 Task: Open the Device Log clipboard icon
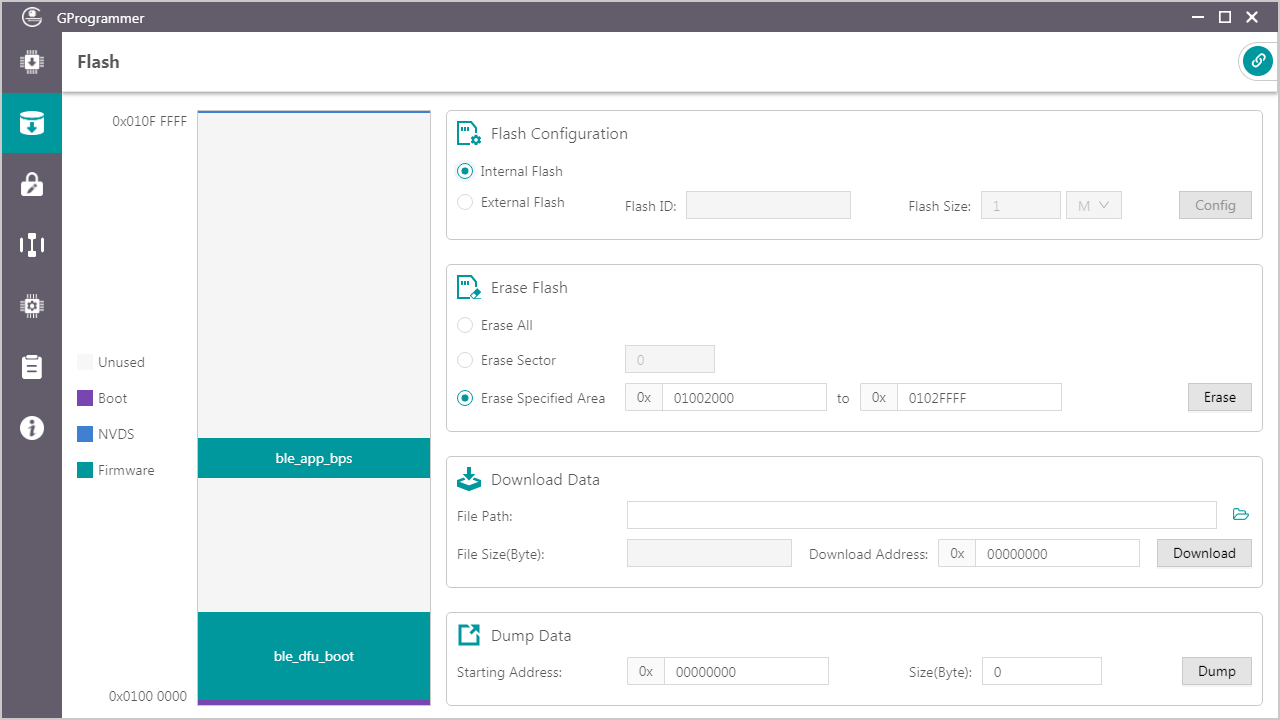tap(31, 367)
